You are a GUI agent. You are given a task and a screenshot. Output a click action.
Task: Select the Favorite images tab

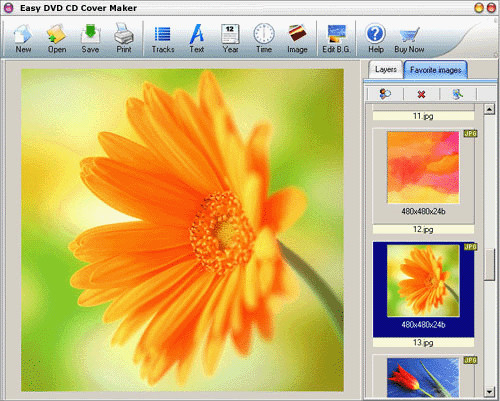pos(435,70)
